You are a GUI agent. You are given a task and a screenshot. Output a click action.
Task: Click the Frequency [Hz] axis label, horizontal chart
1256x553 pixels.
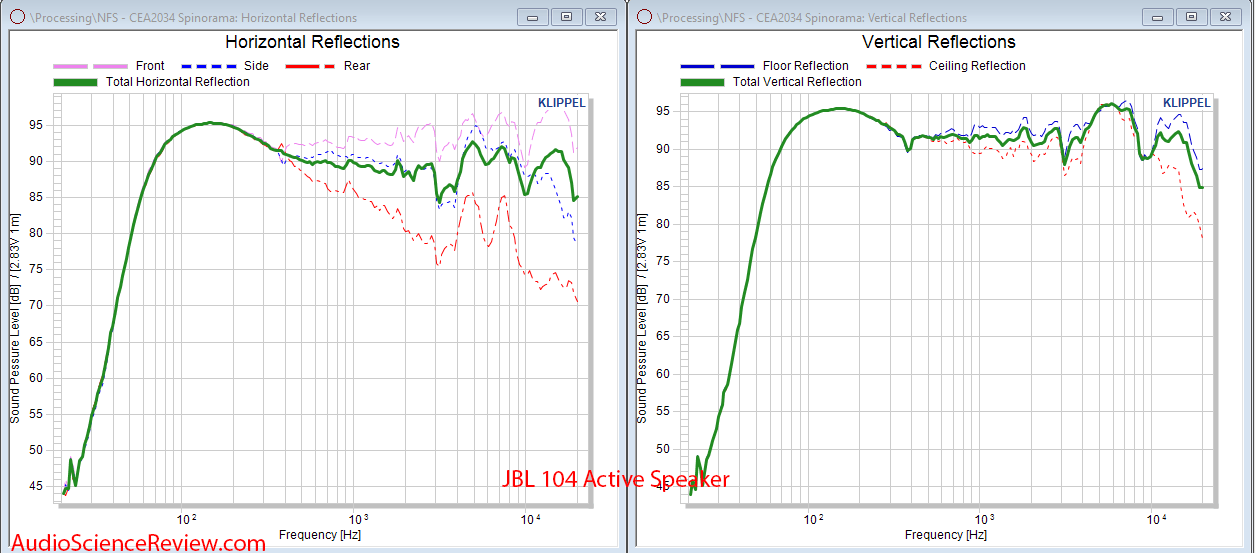(319, 536)
